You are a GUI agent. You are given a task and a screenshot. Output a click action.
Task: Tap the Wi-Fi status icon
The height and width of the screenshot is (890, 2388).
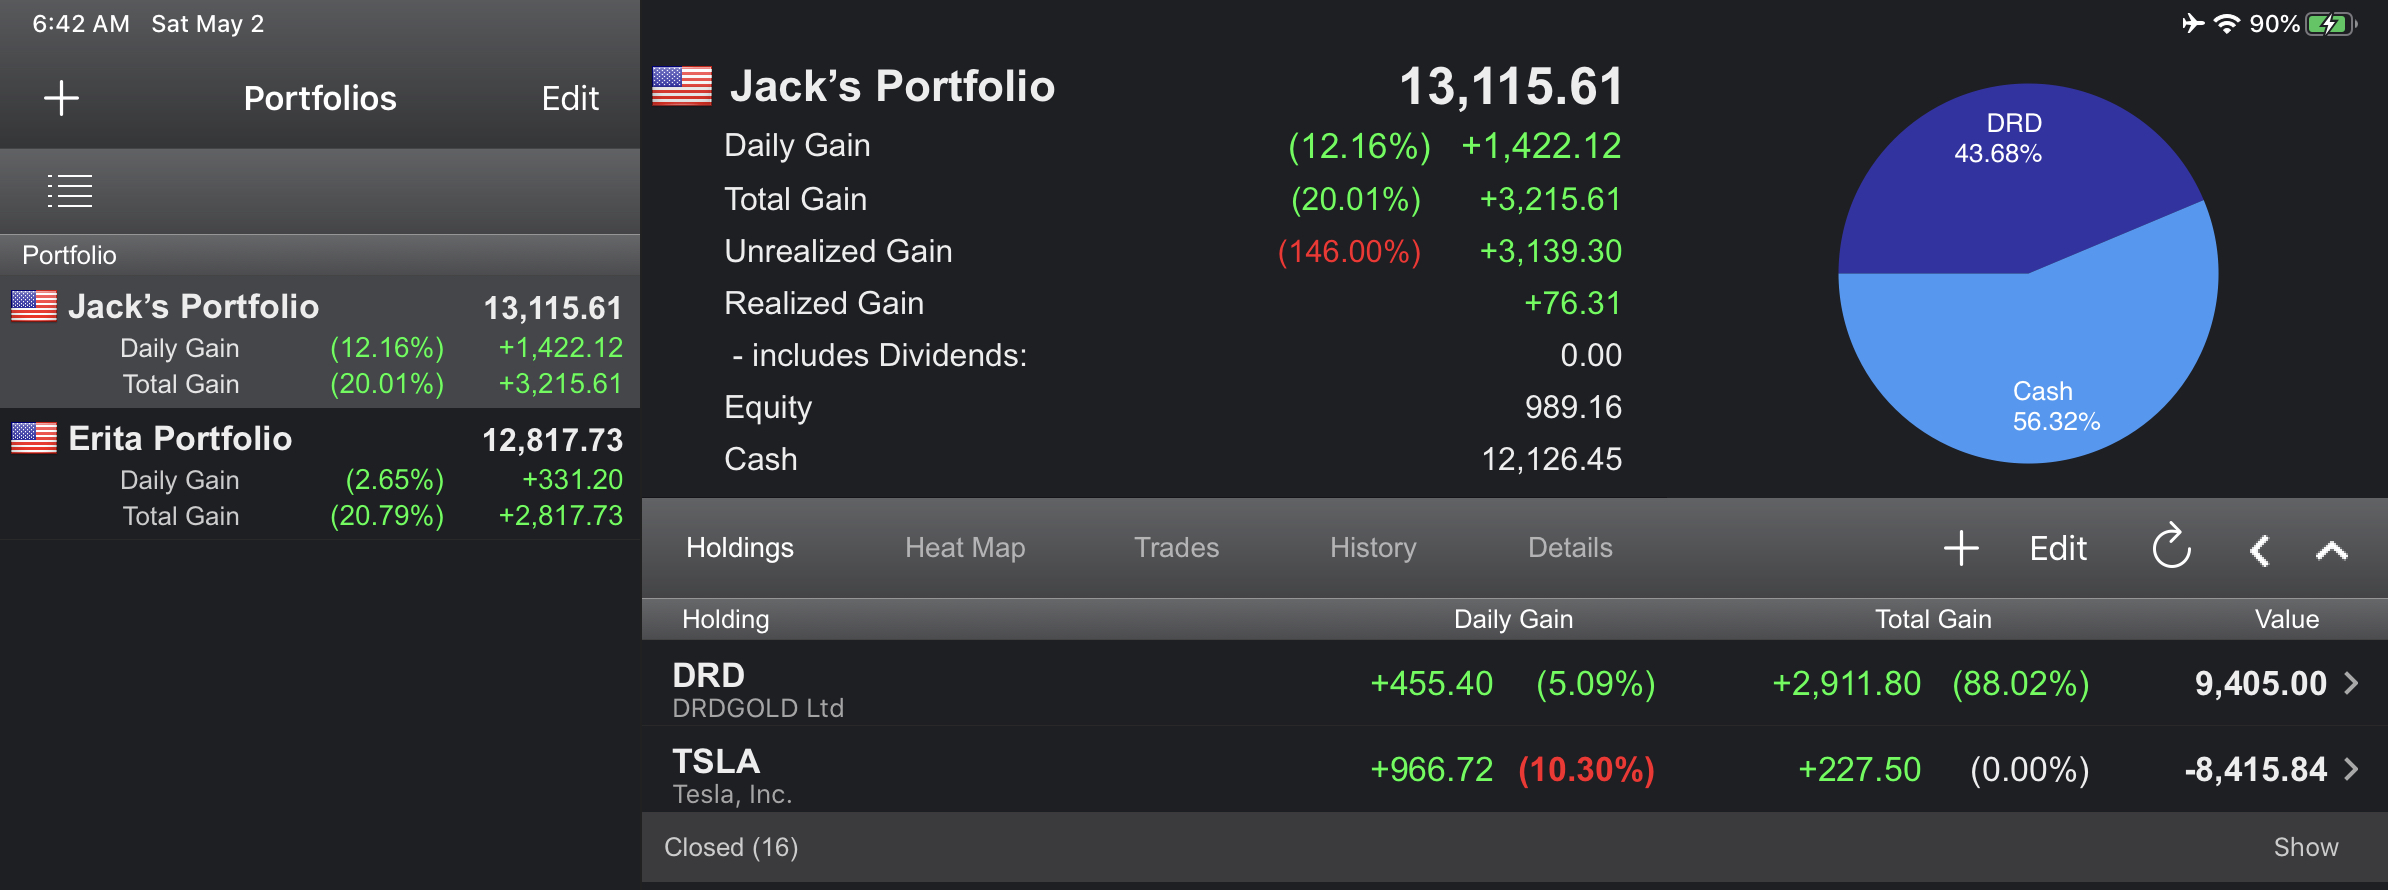click(x=2227, y=24)
